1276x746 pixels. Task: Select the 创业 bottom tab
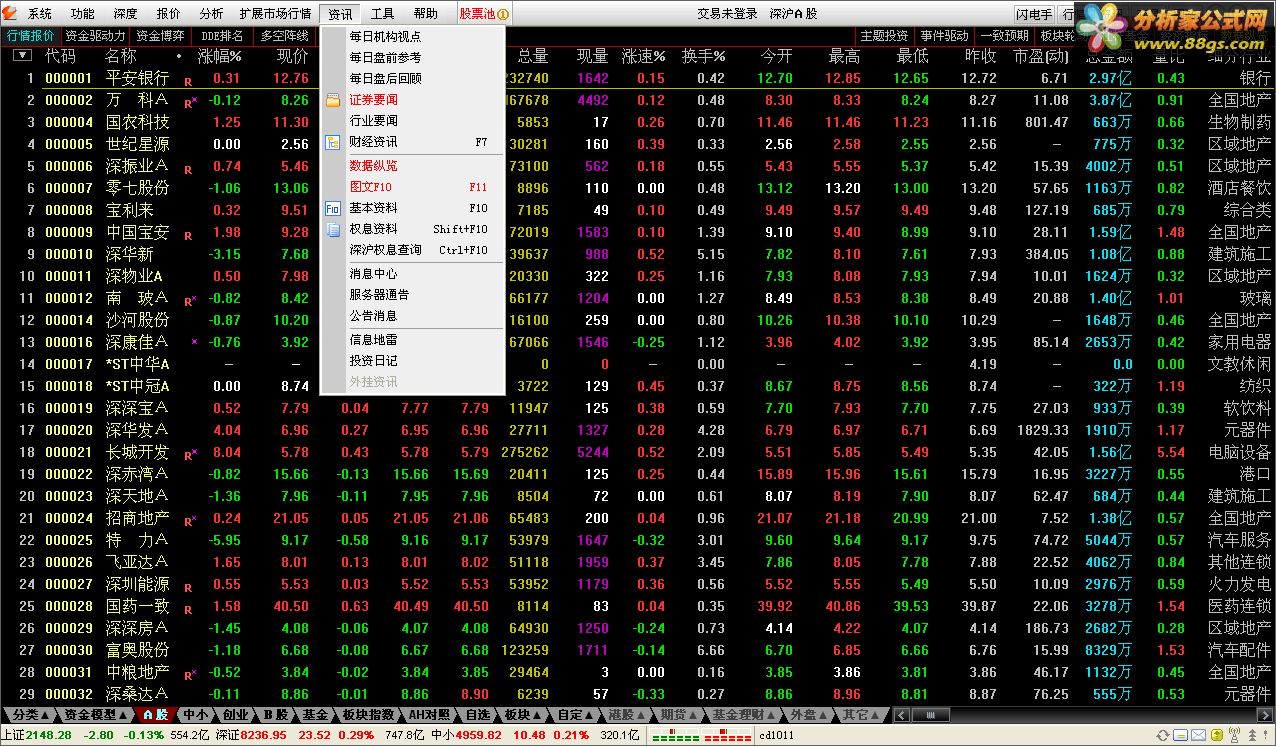pos(235,715)
